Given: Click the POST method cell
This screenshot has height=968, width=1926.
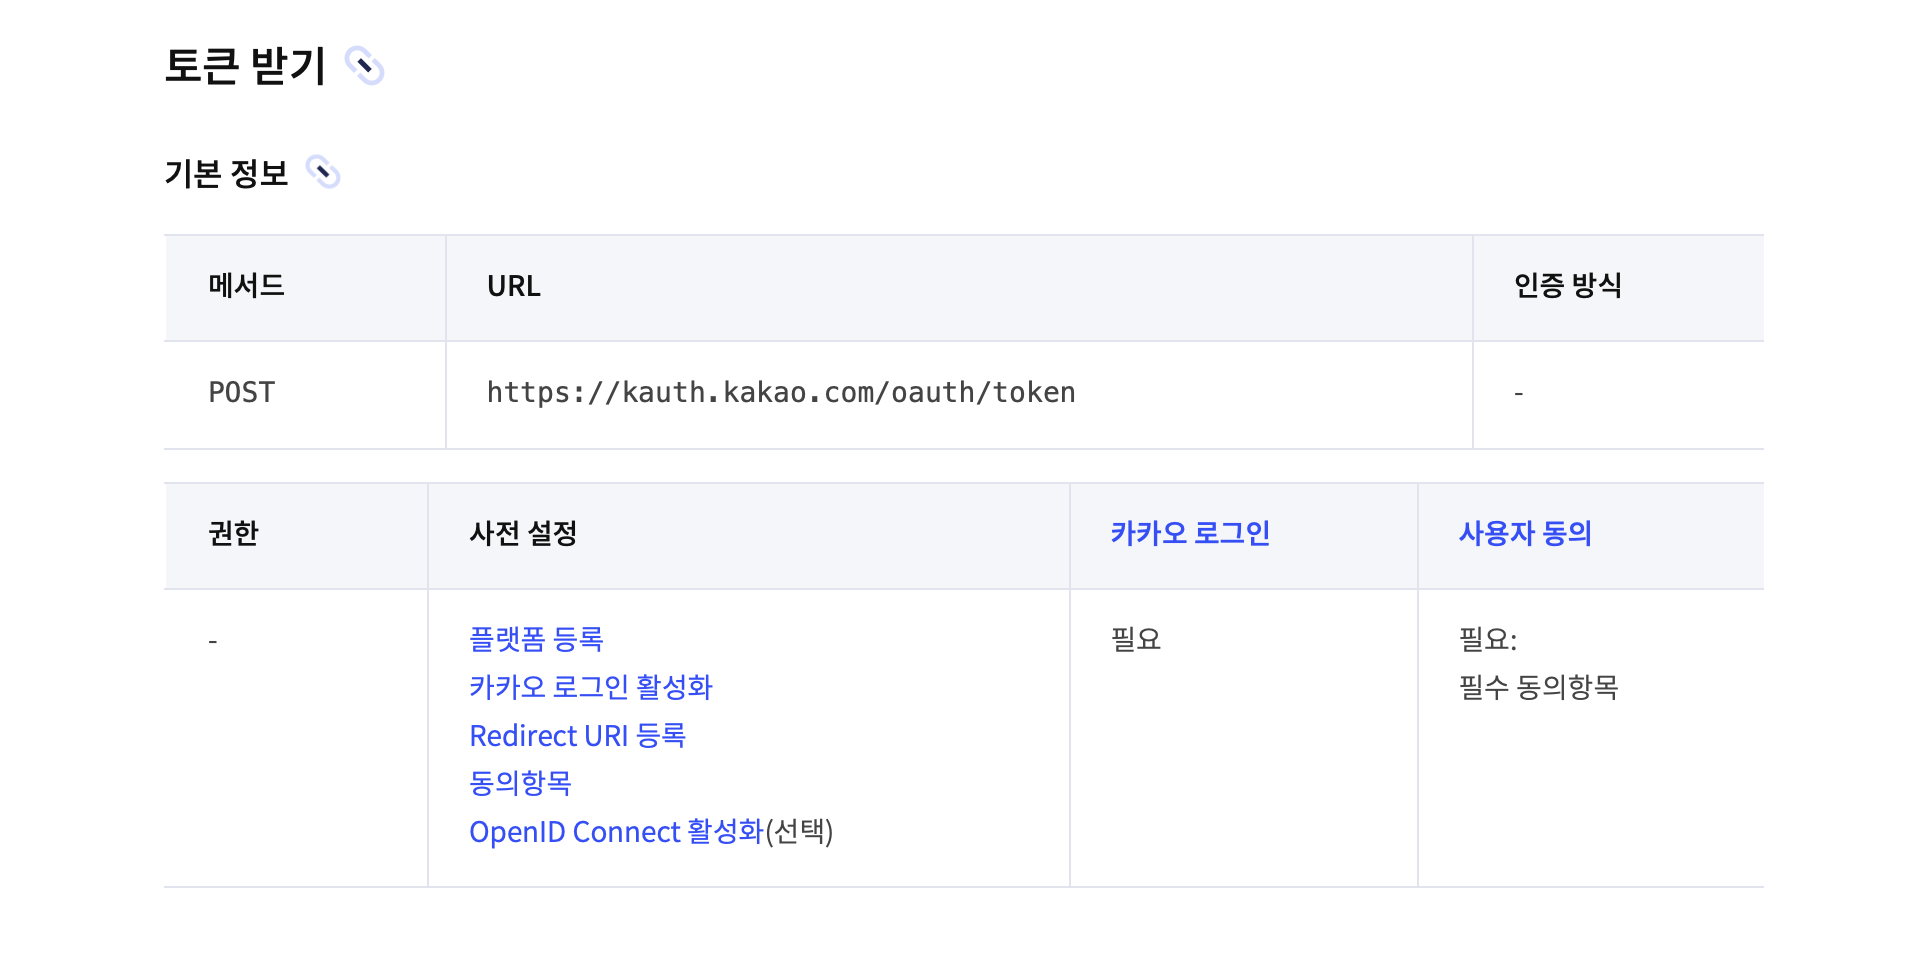Looking at the screenshot, I should pos(242,393).
